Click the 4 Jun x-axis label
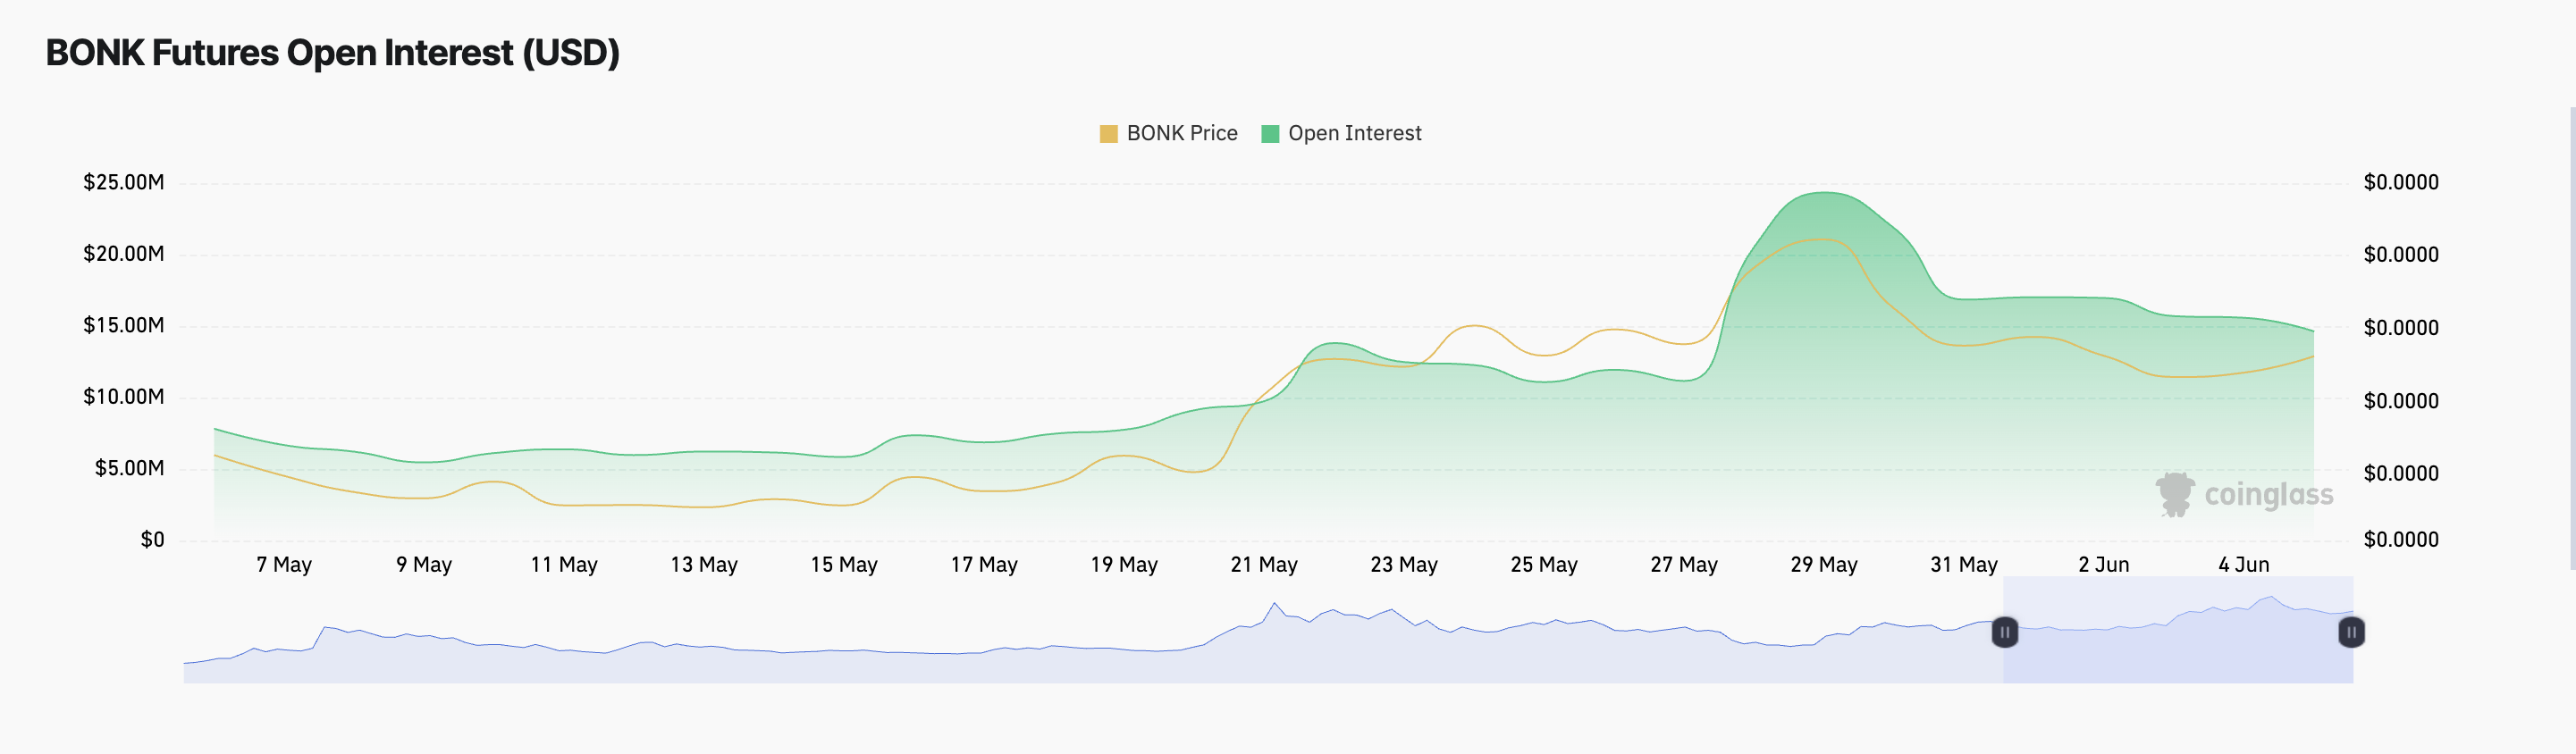Viewport: 2576px width, 754px height. (x=2244, y=565)
